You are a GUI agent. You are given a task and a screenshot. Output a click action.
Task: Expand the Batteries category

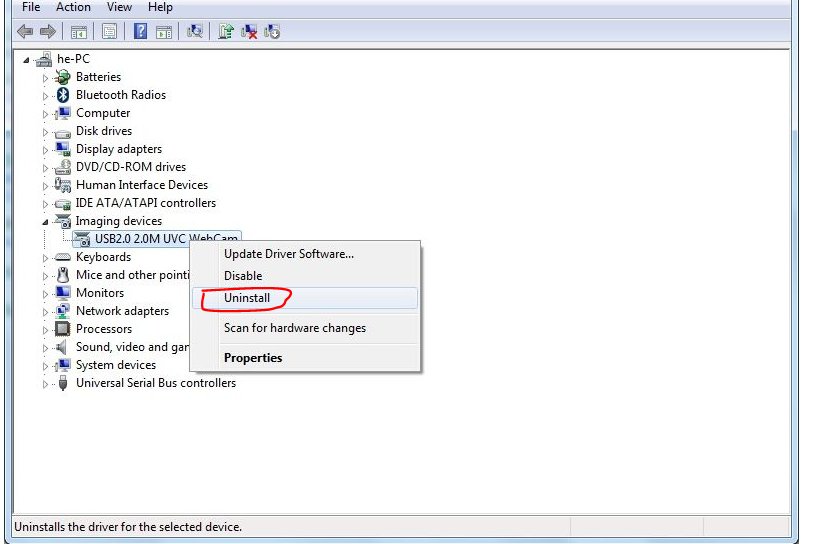point(45,78)
